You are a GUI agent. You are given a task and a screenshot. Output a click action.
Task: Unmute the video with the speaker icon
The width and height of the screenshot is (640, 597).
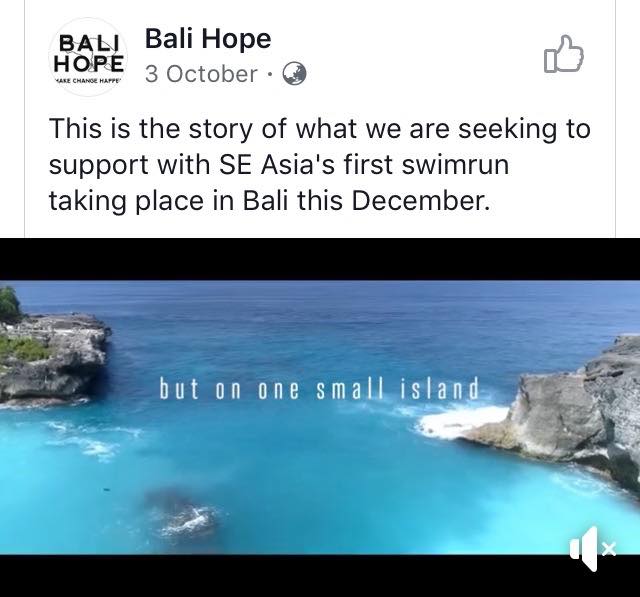pos(593,549)
